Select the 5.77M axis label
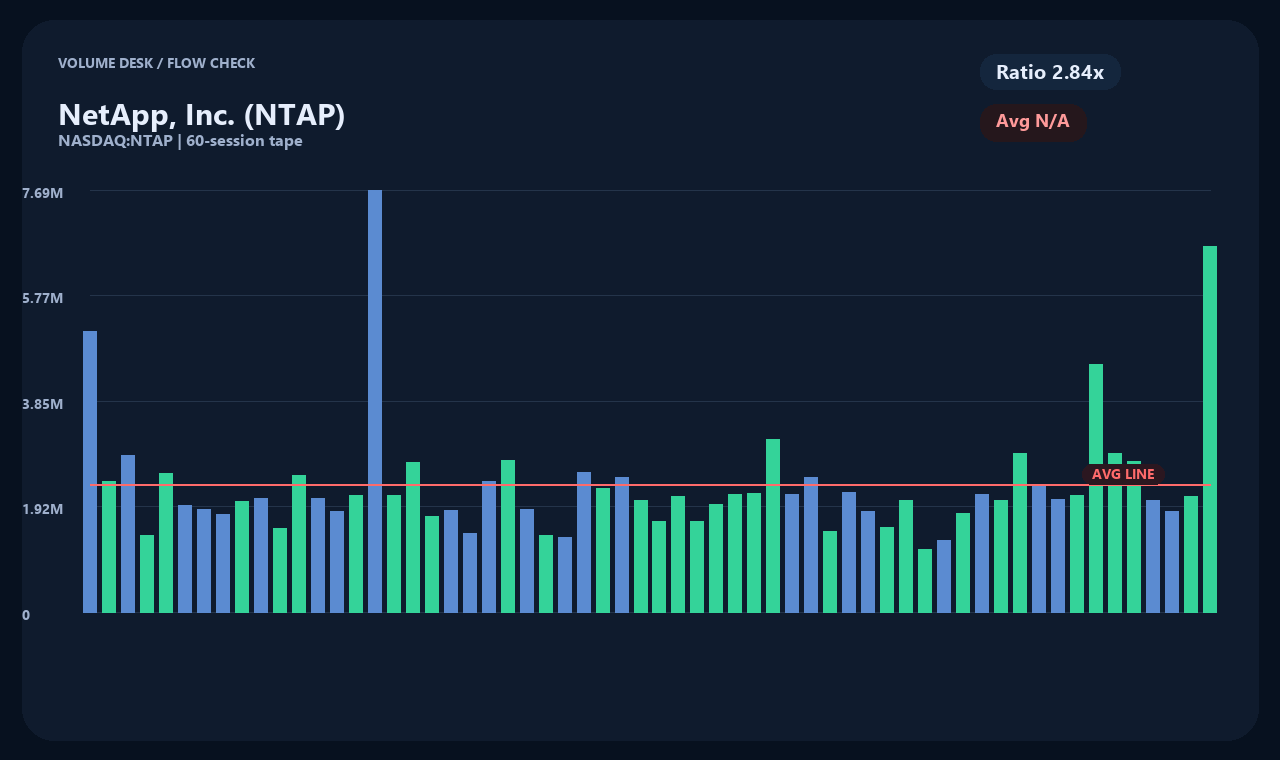1280x760 pixels. click(42, 298)
